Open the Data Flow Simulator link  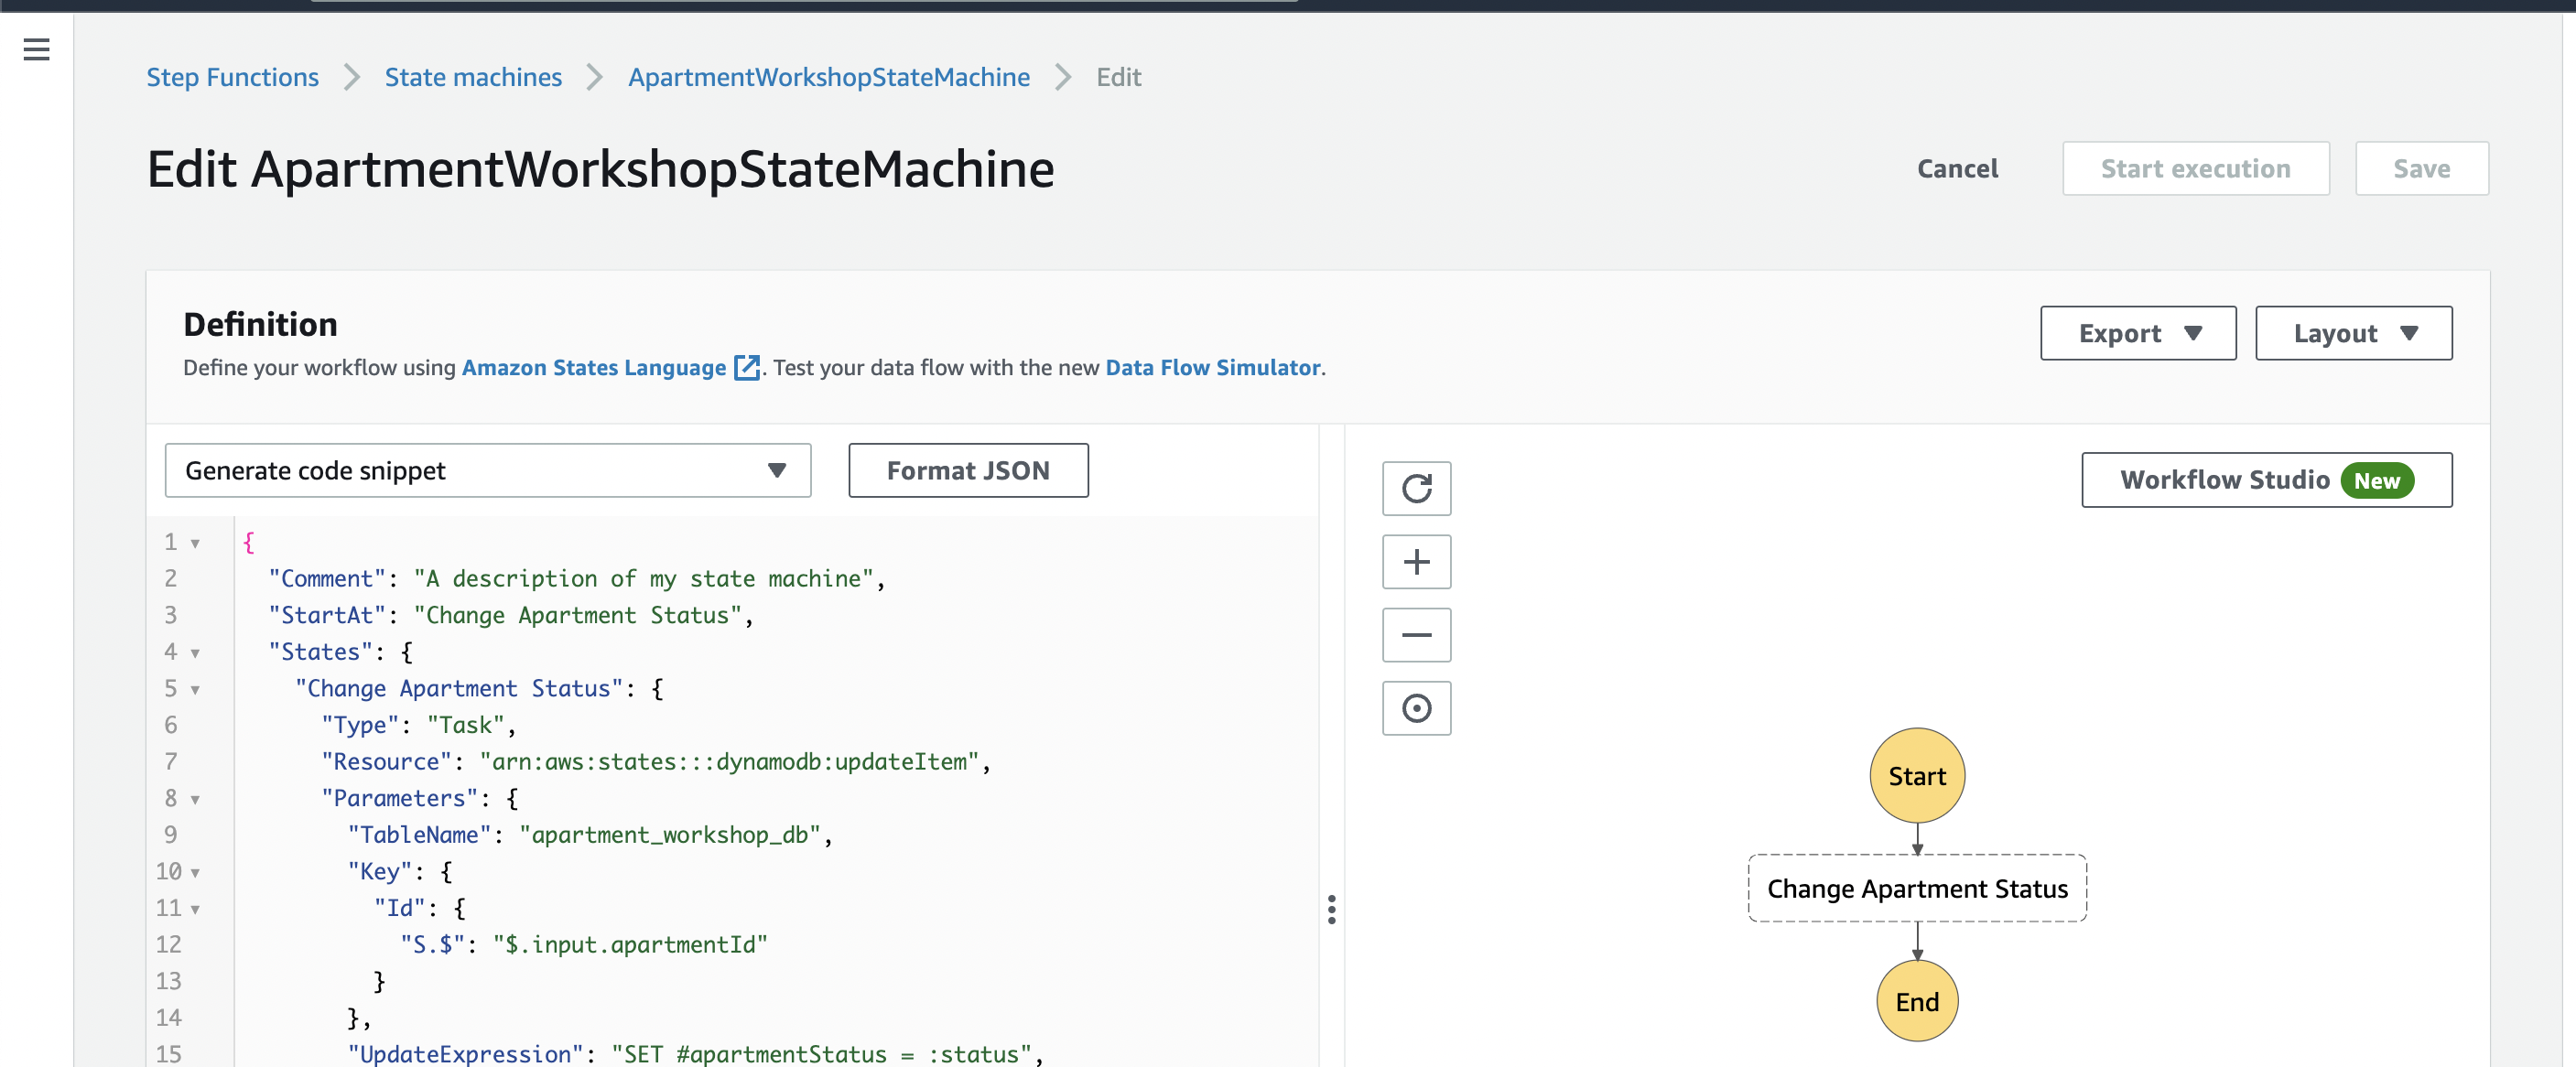pyautogui.click(x=1212, y=367)
